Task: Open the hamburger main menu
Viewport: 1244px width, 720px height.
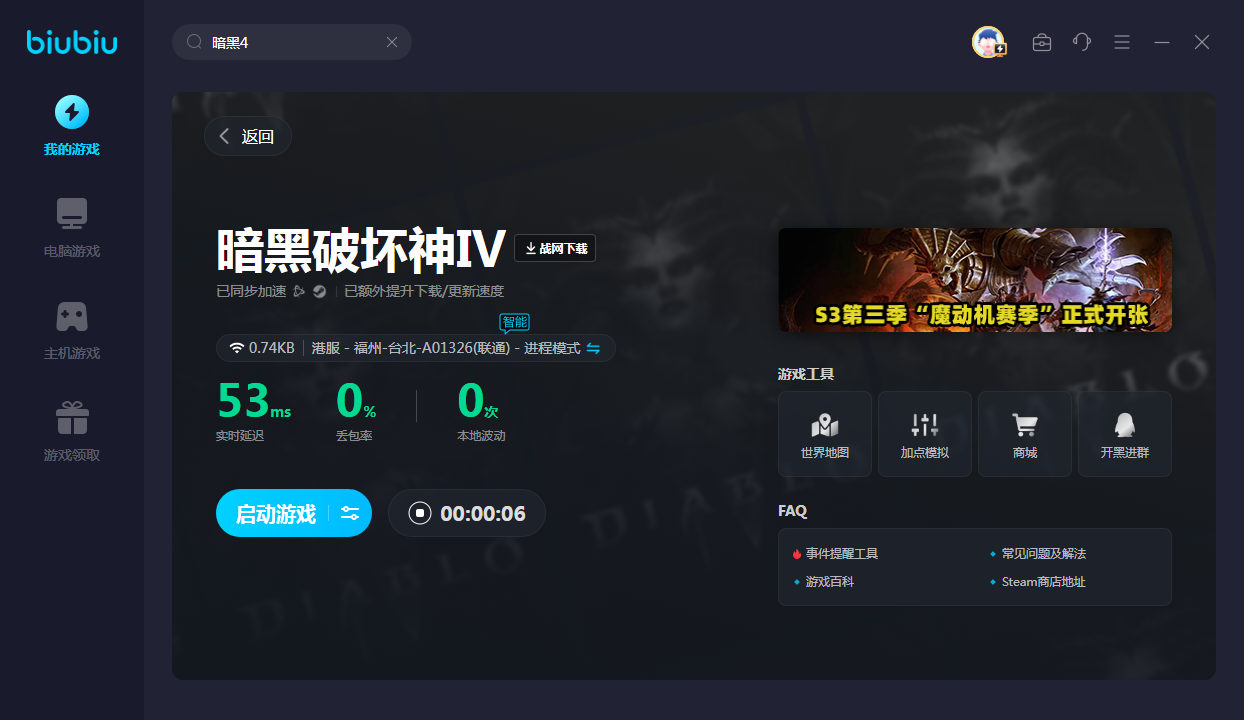Action: [1122, 42]
